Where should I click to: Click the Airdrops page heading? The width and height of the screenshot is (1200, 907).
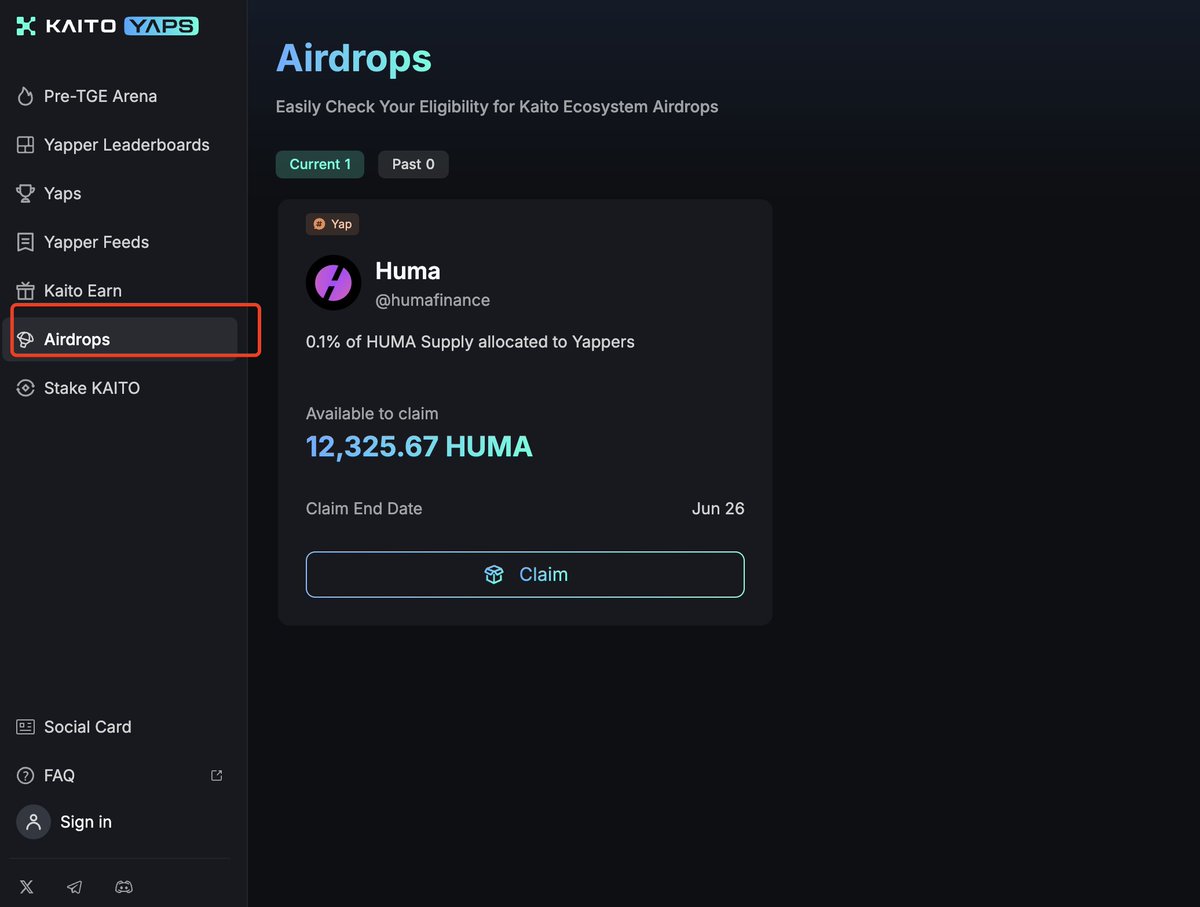(x=354, y=59)
